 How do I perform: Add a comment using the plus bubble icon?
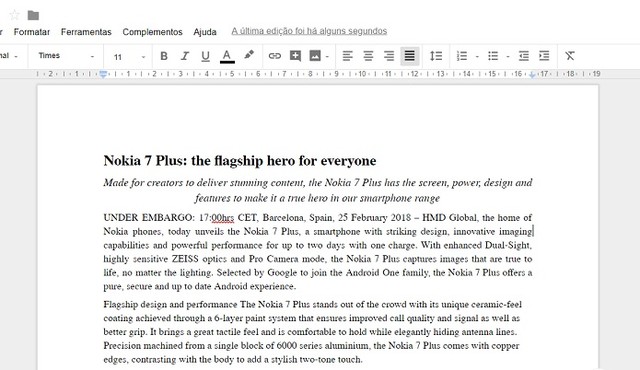tap(295, 56)
